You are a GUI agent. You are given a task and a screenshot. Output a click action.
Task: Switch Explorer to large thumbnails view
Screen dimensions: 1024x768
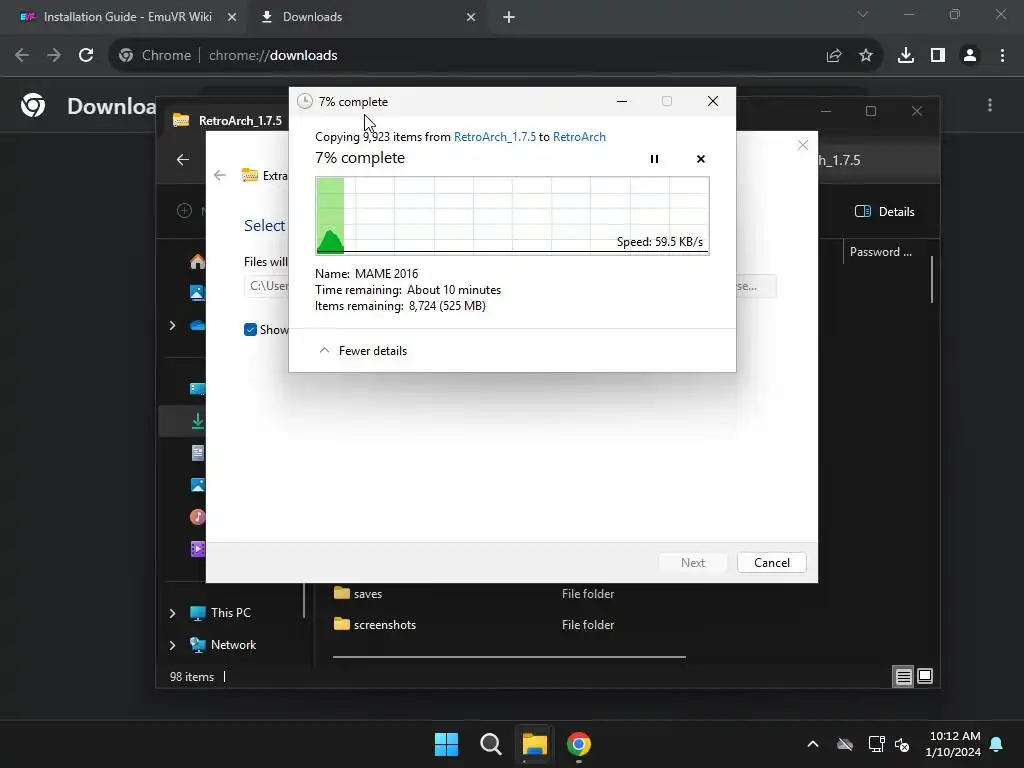click(x=925, y=677)
